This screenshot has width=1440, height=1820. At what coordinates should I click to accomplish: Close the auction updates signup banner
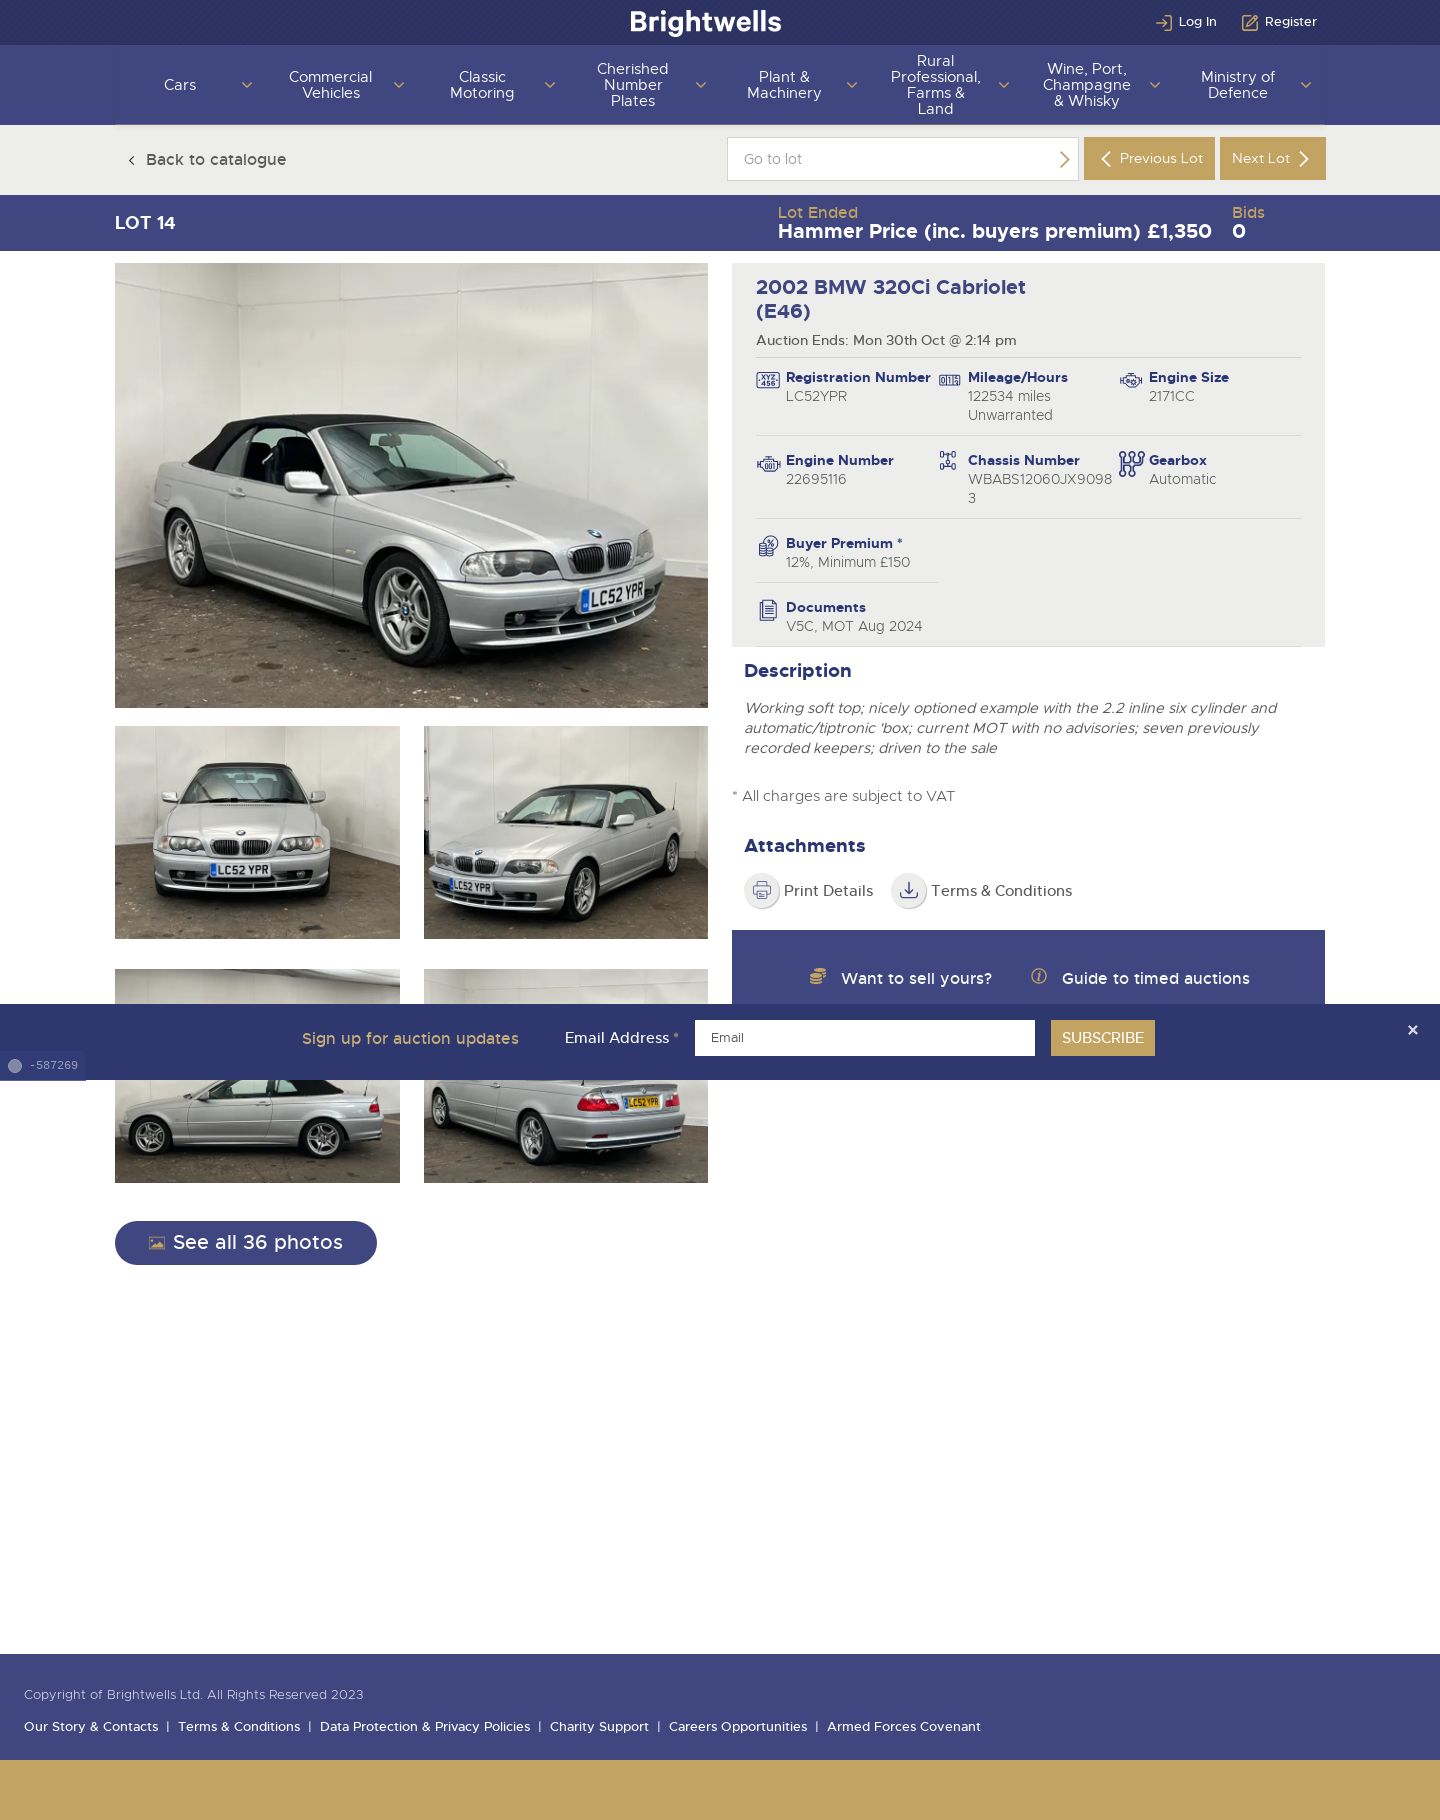tap(1413, 1030)
